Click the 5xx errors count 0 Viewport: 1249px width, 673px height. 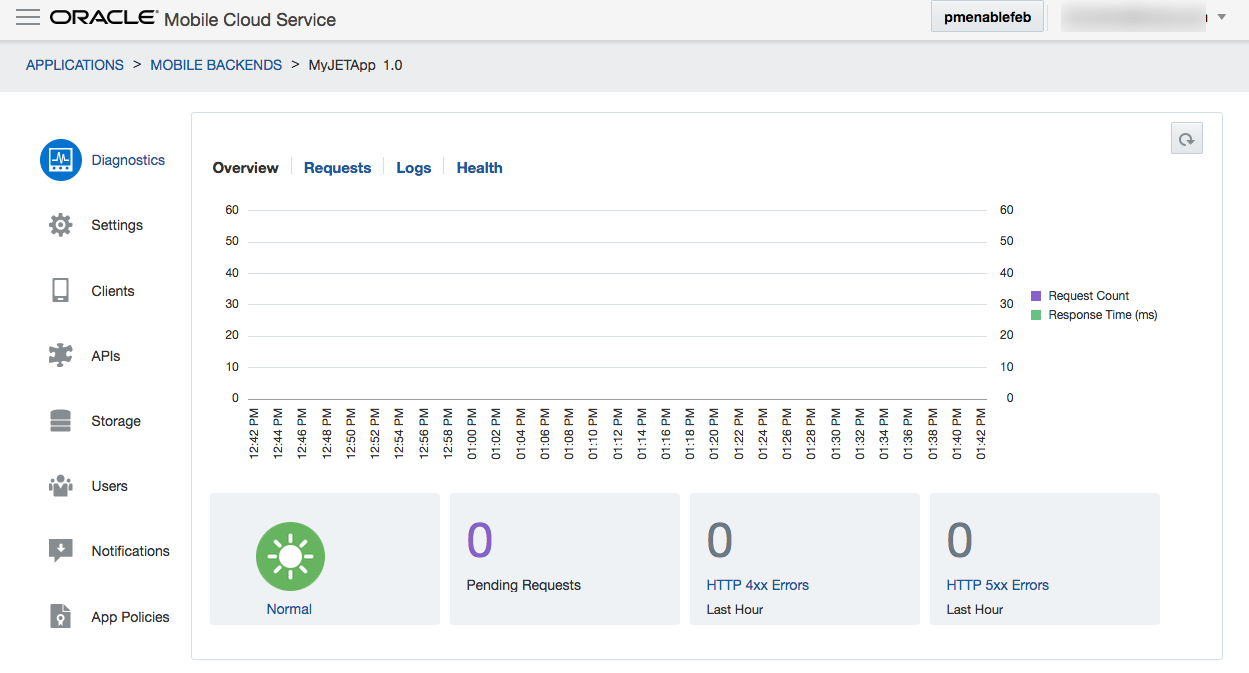960,541
